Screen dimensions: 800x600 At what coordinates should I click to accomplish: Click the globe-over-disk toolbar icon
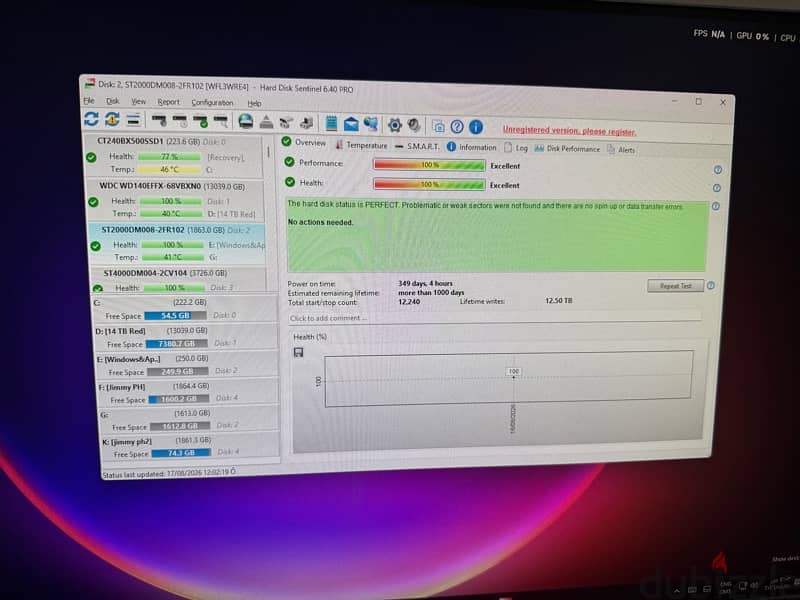click(246, 121)
